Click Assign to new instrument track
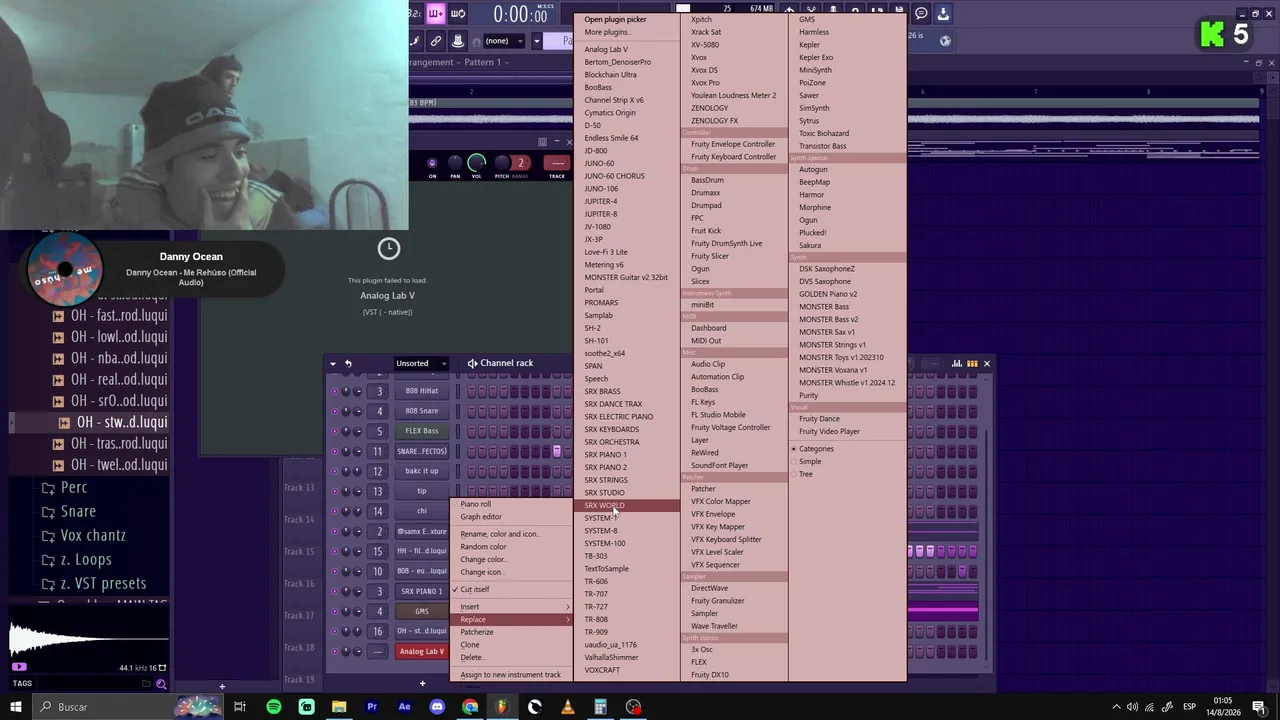The height and width of the screenshot is (720, 1280). pyautogui.click(x=511, y=675)
